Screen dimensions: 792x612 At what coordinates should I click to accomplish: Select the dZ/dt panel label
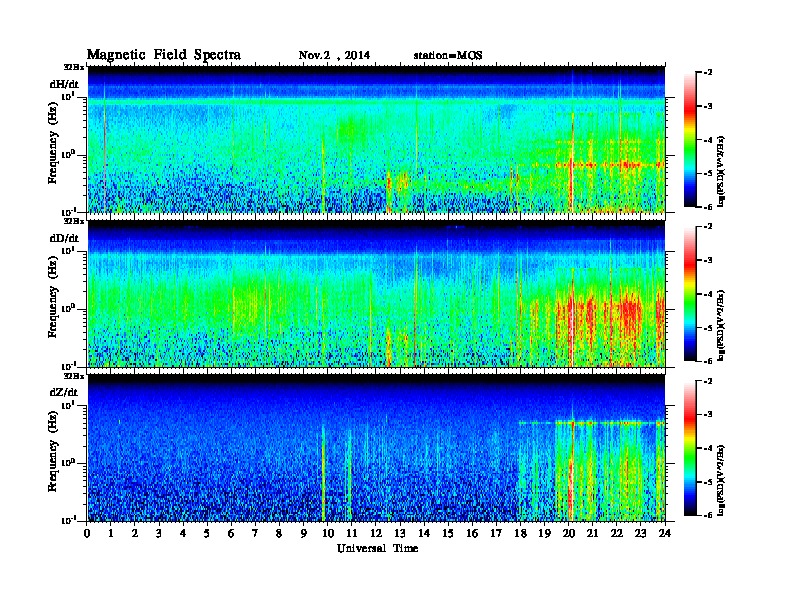pyautogui.click(x=64, y=392)
